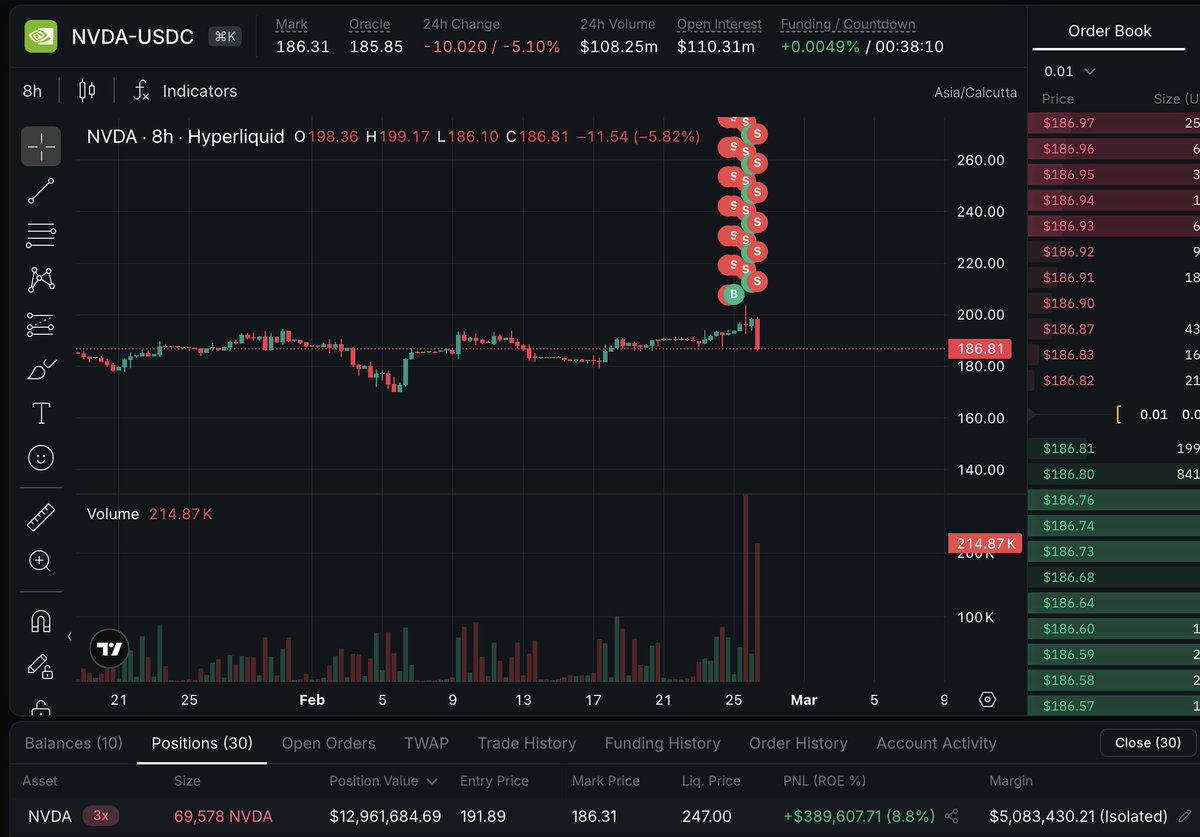Click the $186.82 ask price row

click(1114, 381)
